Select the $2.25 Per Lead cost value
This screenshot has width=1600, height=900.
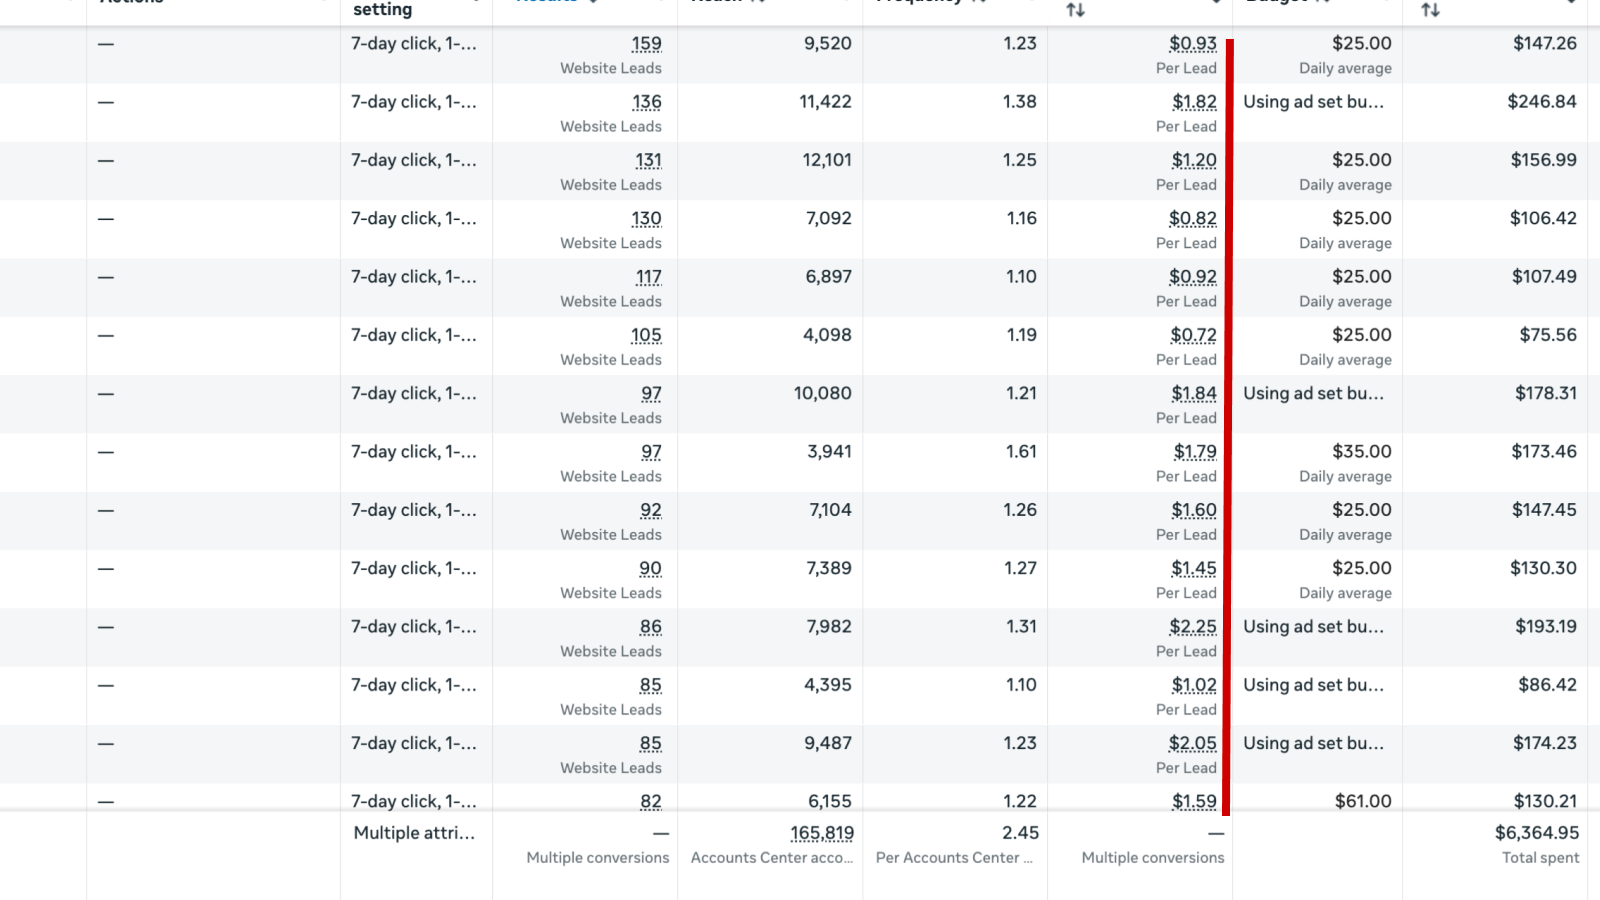(1193, 627)
